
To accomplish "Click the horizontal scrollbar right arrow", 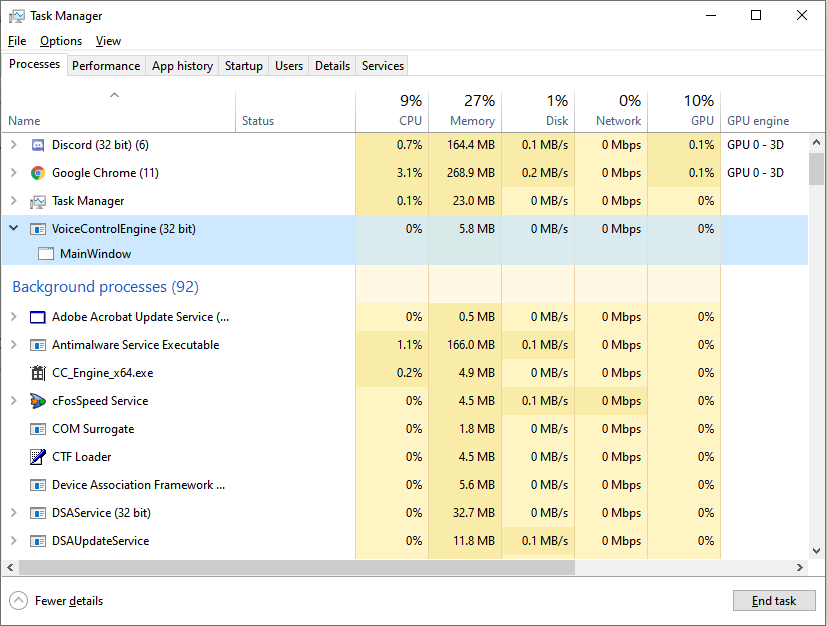I will pyautogui.click(x=800, y=567).
